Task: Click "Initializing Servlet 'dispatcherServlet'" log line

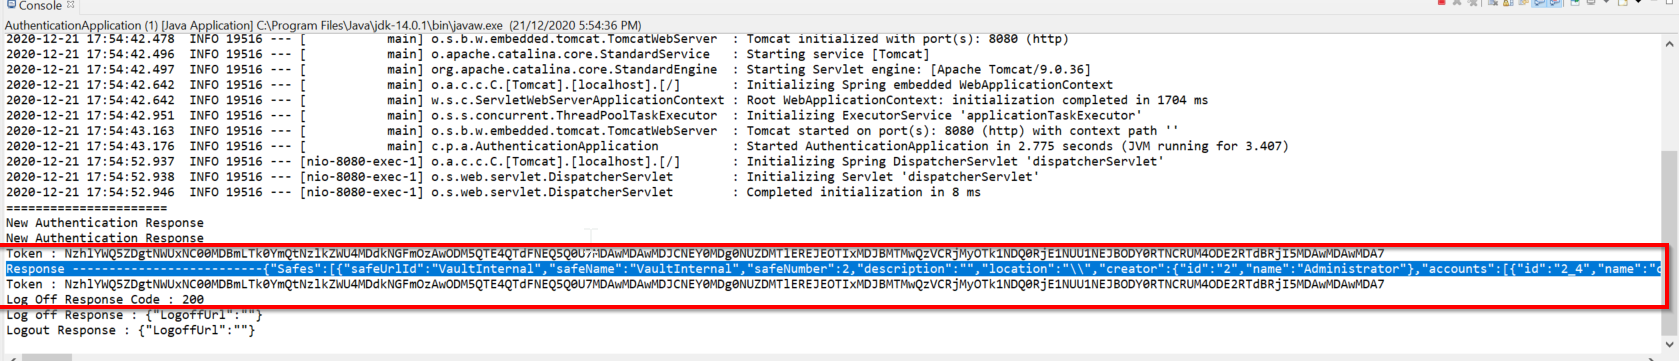Action: (x=523, y=176)
